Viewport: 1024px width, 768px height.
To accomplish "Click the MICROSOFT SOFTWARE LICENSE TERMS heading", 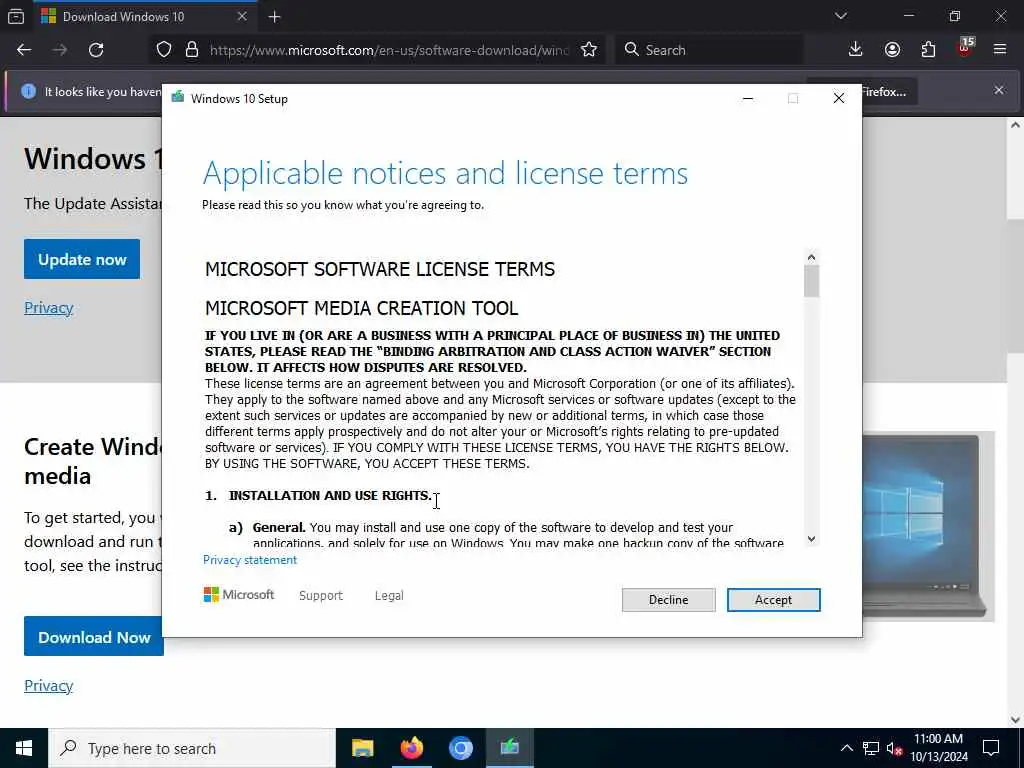I will [x=380, y=269].
